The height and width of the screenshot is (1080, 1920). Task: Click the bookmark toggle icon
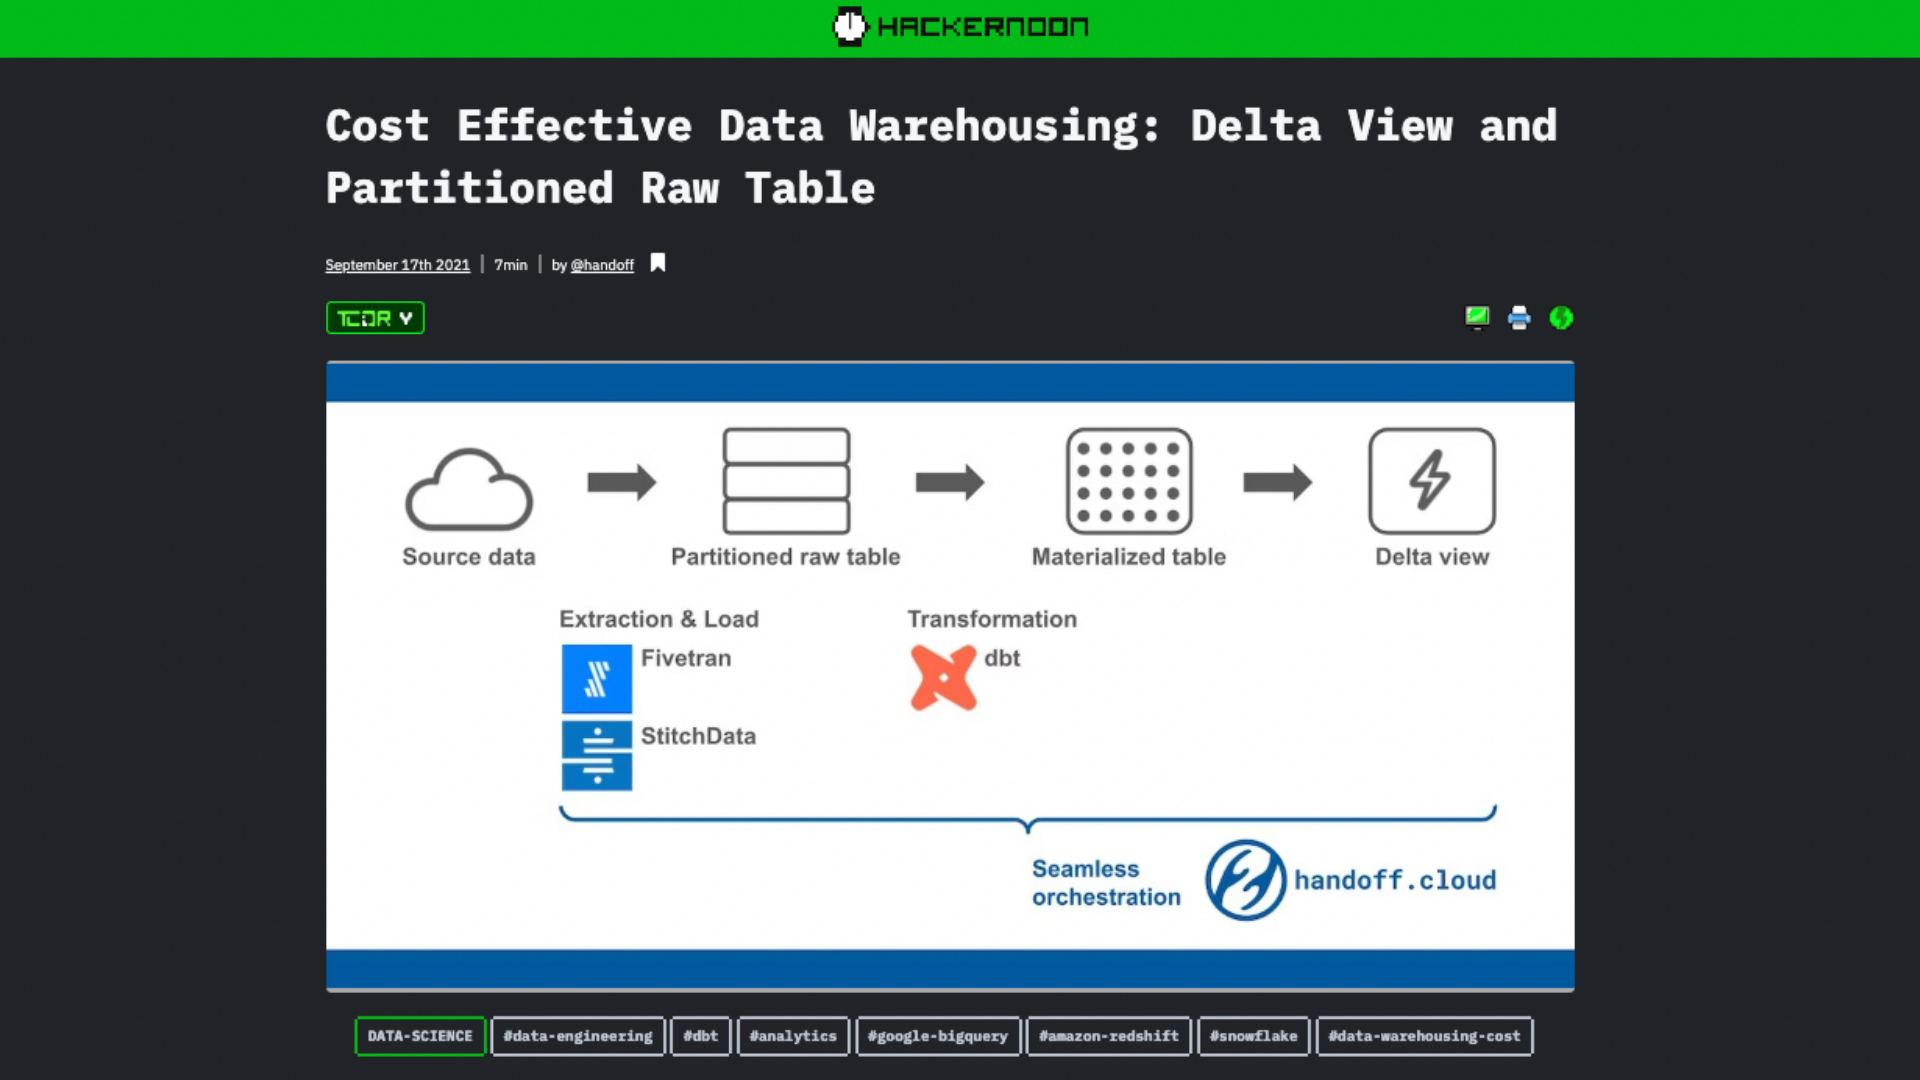657,262
